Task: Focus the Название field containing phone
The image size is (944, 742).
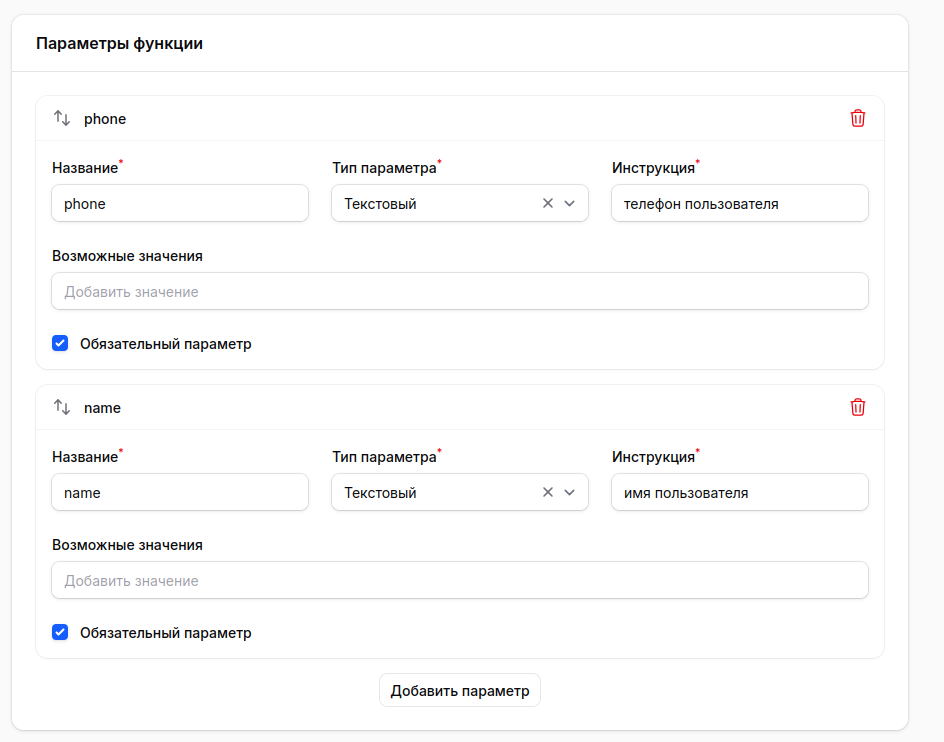Action: [180, 204]
